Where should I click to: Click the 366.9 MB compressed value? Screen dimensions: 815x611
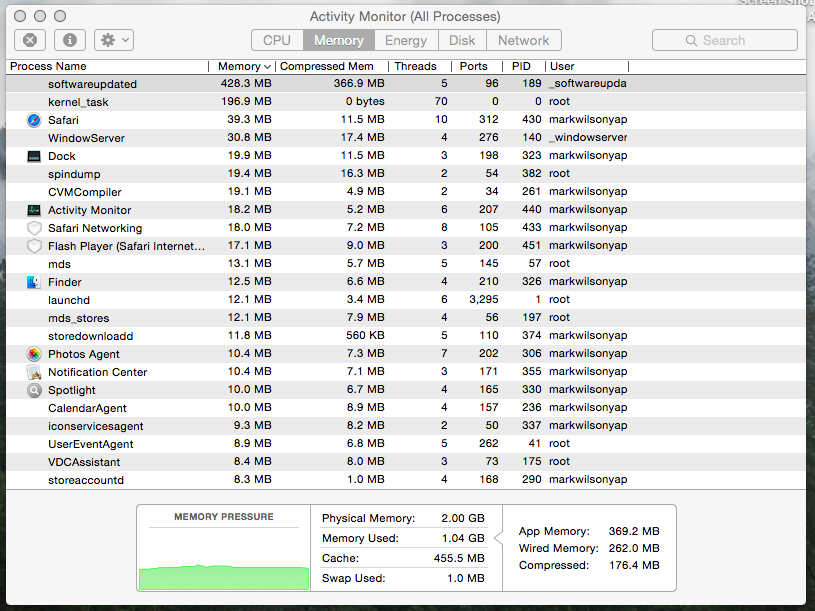point(359,84)
